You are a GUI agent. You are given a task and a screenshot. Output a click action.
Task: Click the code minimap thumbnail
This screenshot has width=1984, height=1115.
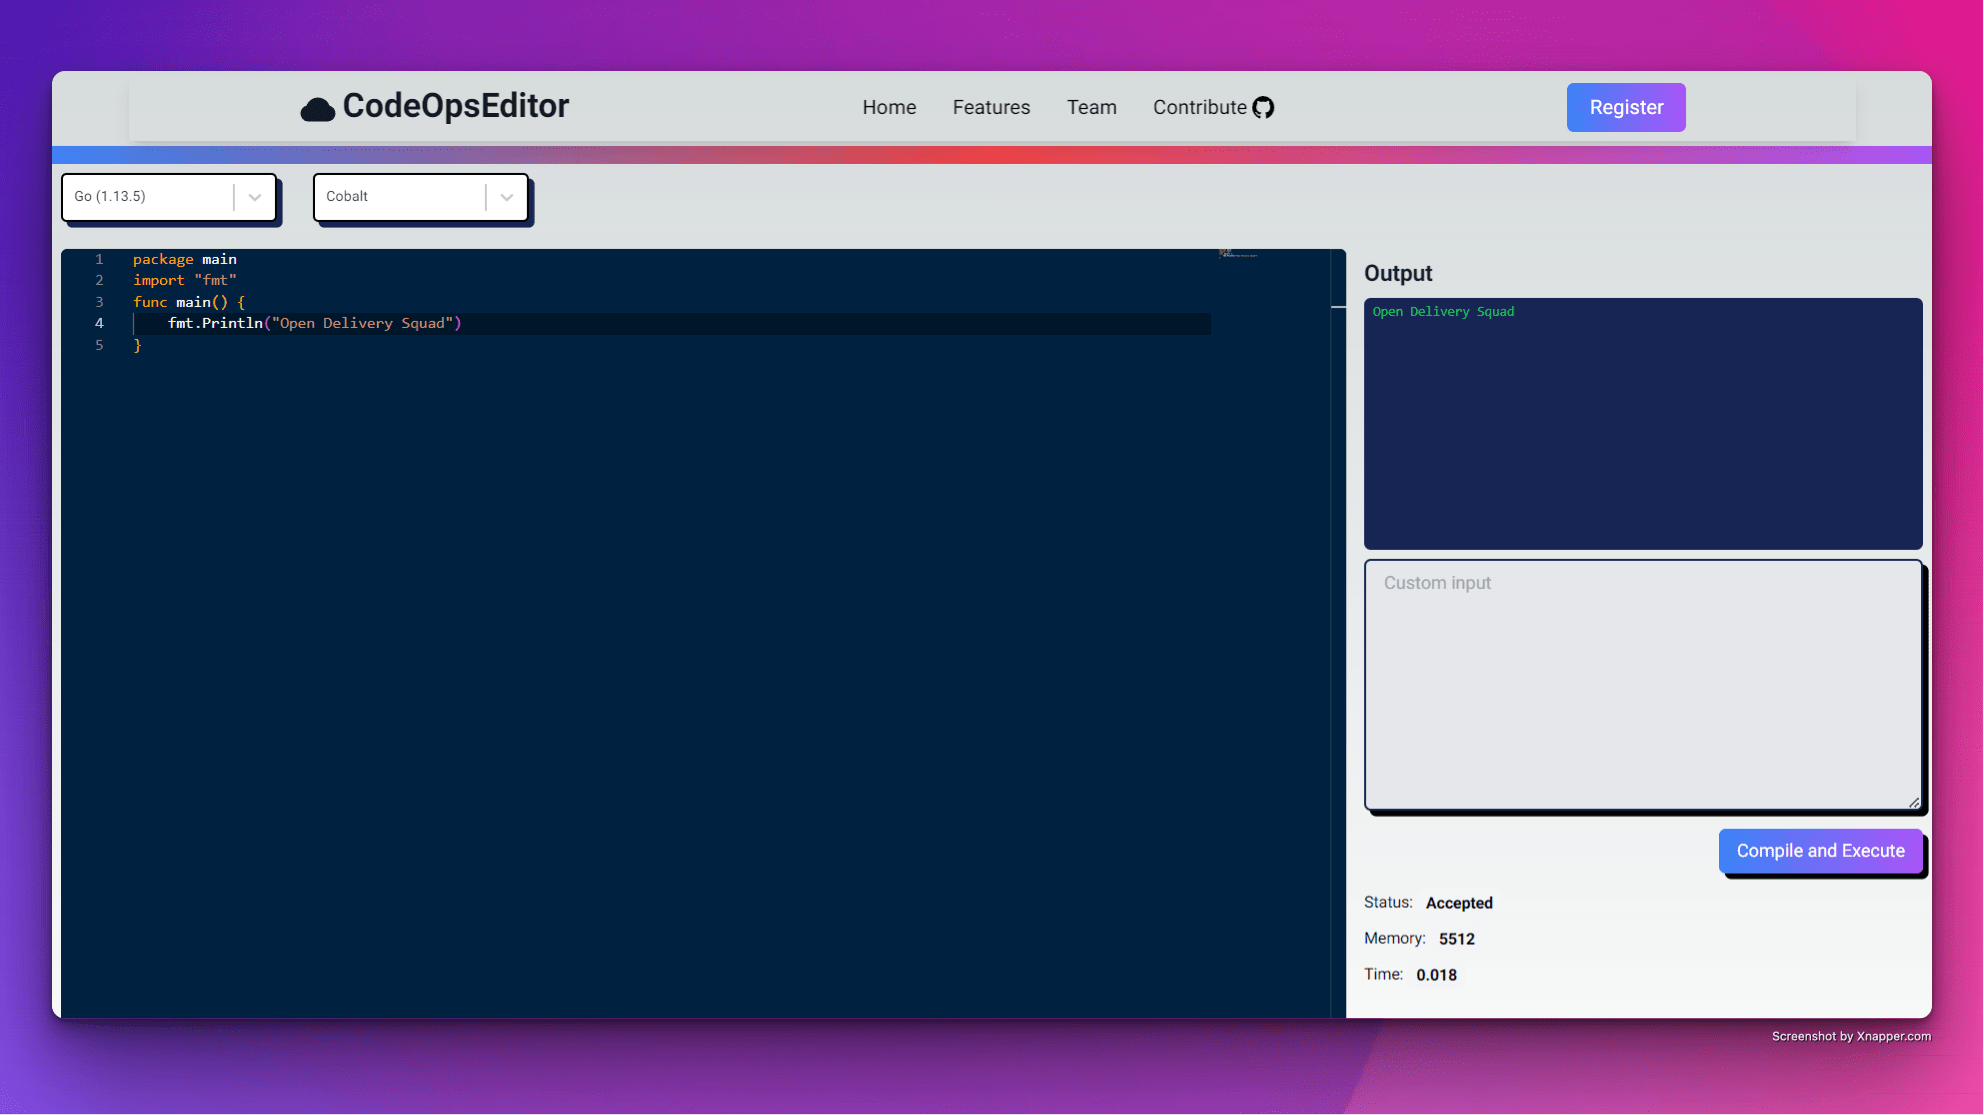coord(1238,255)
